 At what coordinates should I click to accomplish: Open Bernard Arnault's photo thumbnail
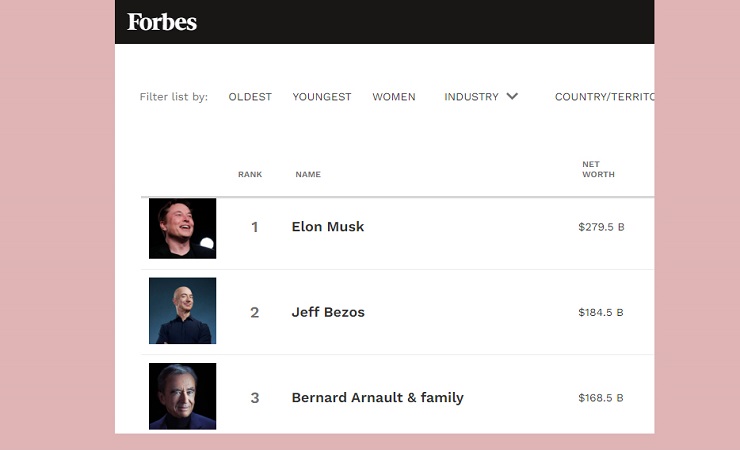[x=183, y=396]
